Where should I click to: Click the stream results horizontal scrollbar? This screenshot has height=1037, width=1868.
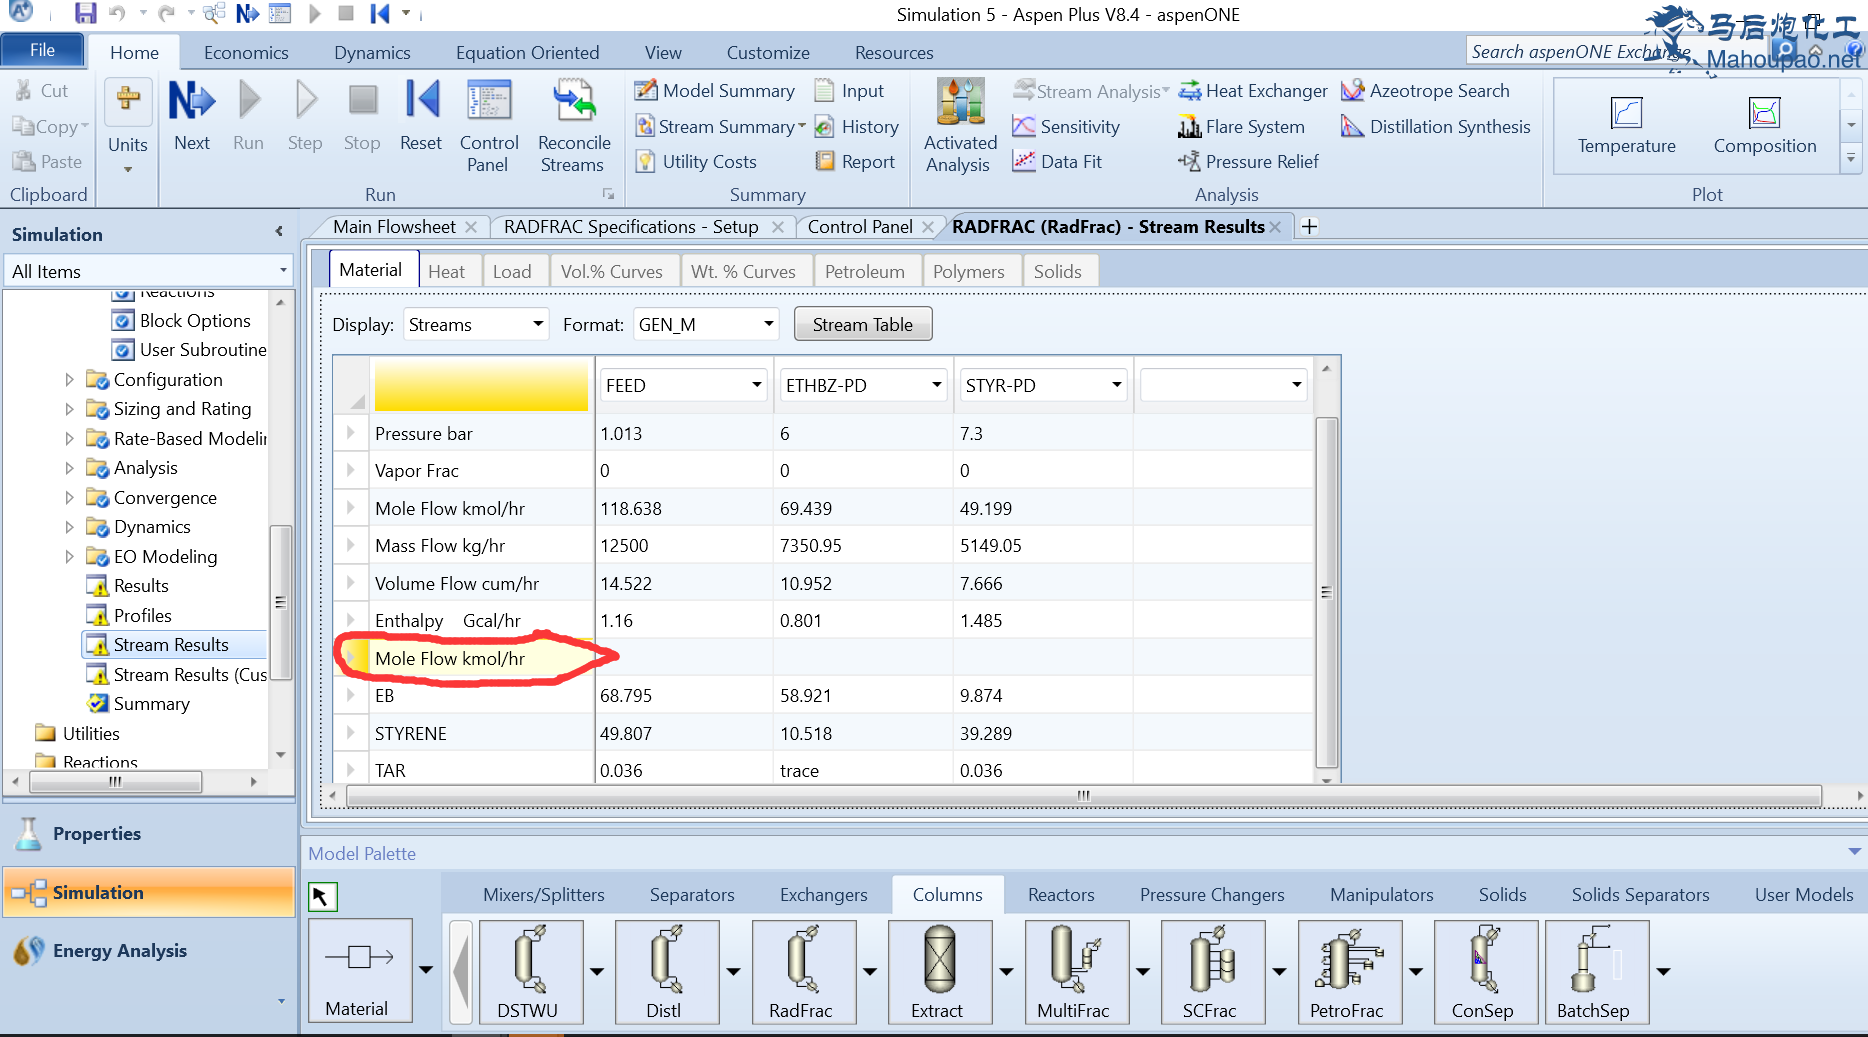coord(1083,796)
